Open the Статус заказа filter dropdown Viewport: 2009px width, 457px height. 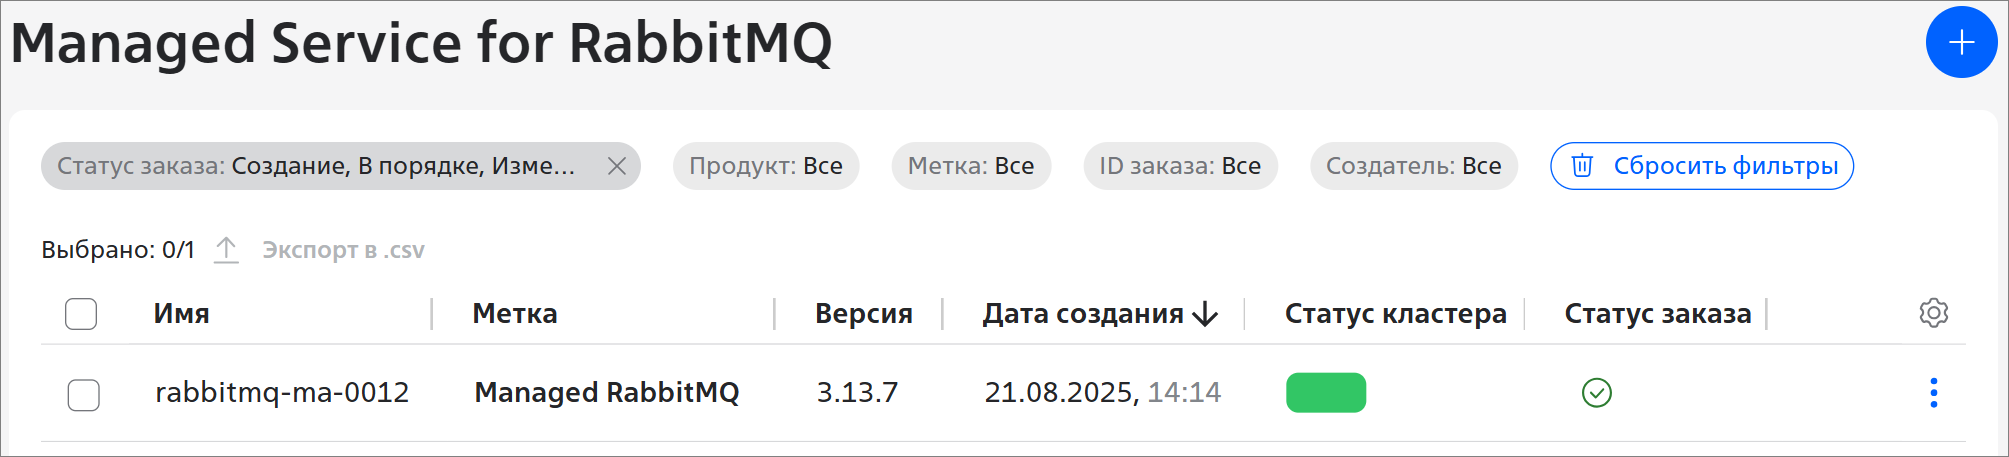point(316,166)
